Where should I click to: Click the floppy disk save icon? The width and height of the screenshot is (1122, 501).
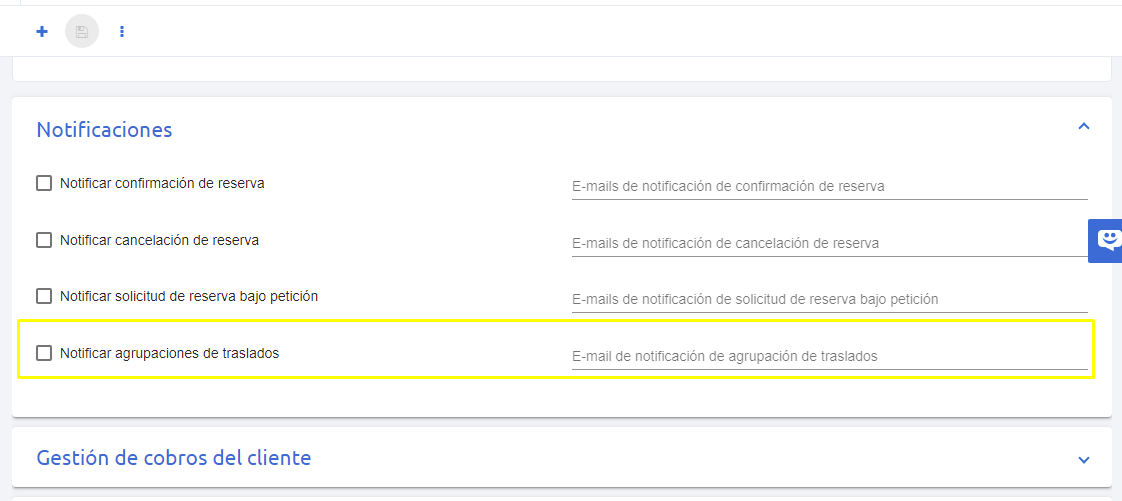[82, 31]
